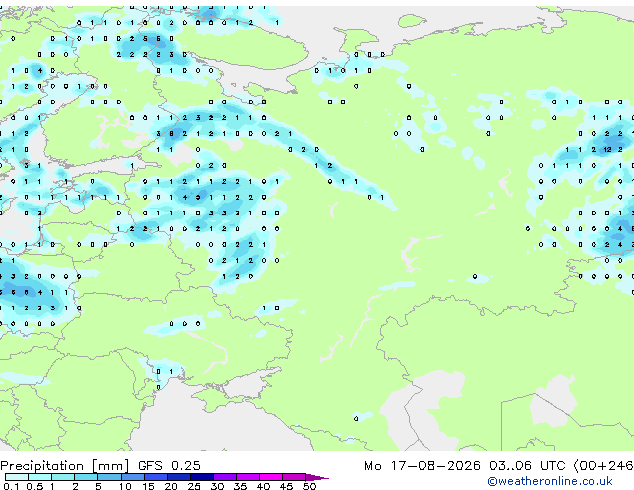Select the 'GFS 0.25' model label
634x490 pixels.
click(169, 466)
